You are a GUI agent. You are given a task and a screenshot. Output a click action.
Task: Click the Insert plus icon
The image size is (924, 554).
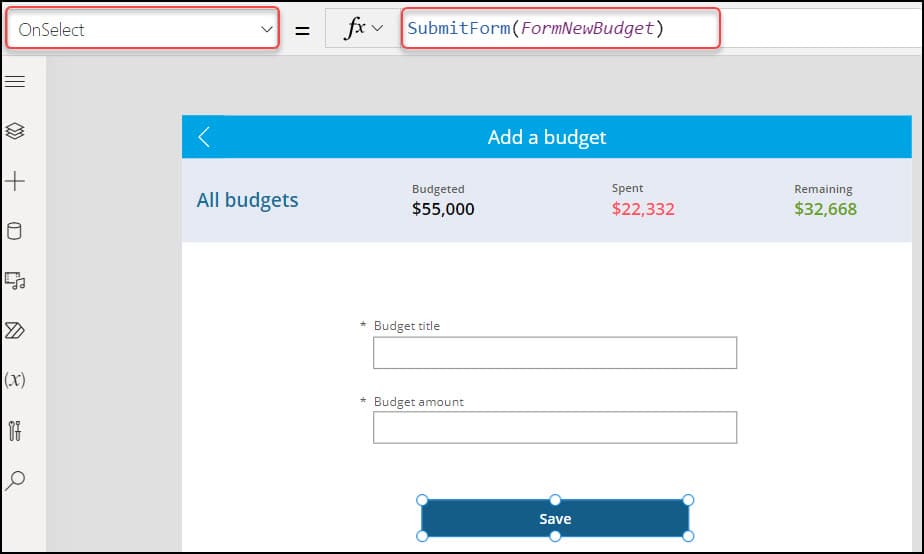pyautogui.click(x=15, y=181)
